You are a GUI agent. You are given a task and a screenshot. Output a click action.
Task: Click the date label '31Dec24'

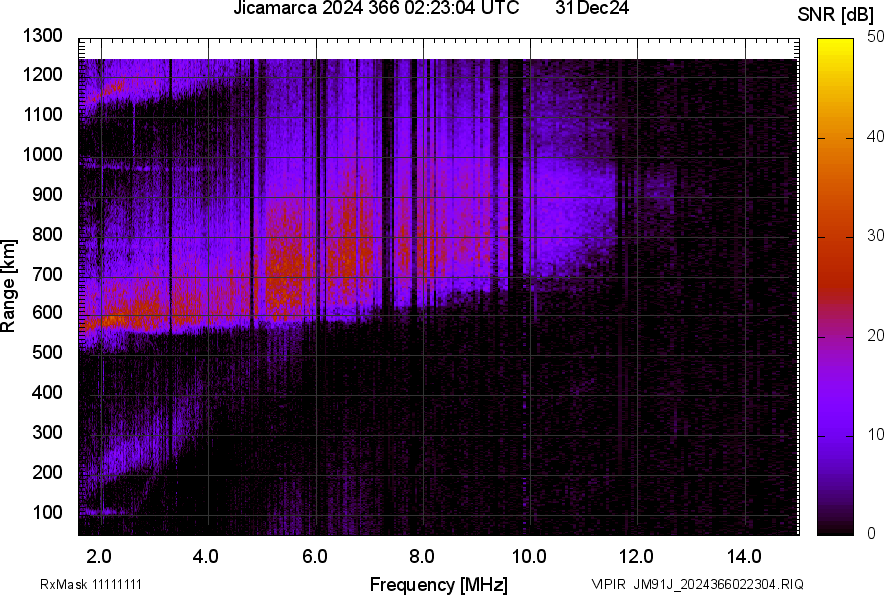(x=592, y=8)
